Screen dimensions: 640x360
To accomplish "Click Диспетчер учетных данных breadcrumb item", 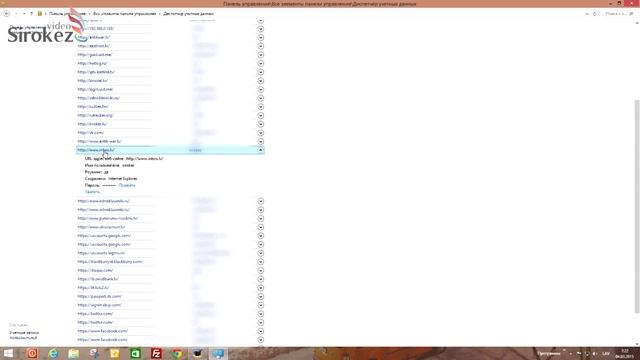I will (x=189, y=14).
